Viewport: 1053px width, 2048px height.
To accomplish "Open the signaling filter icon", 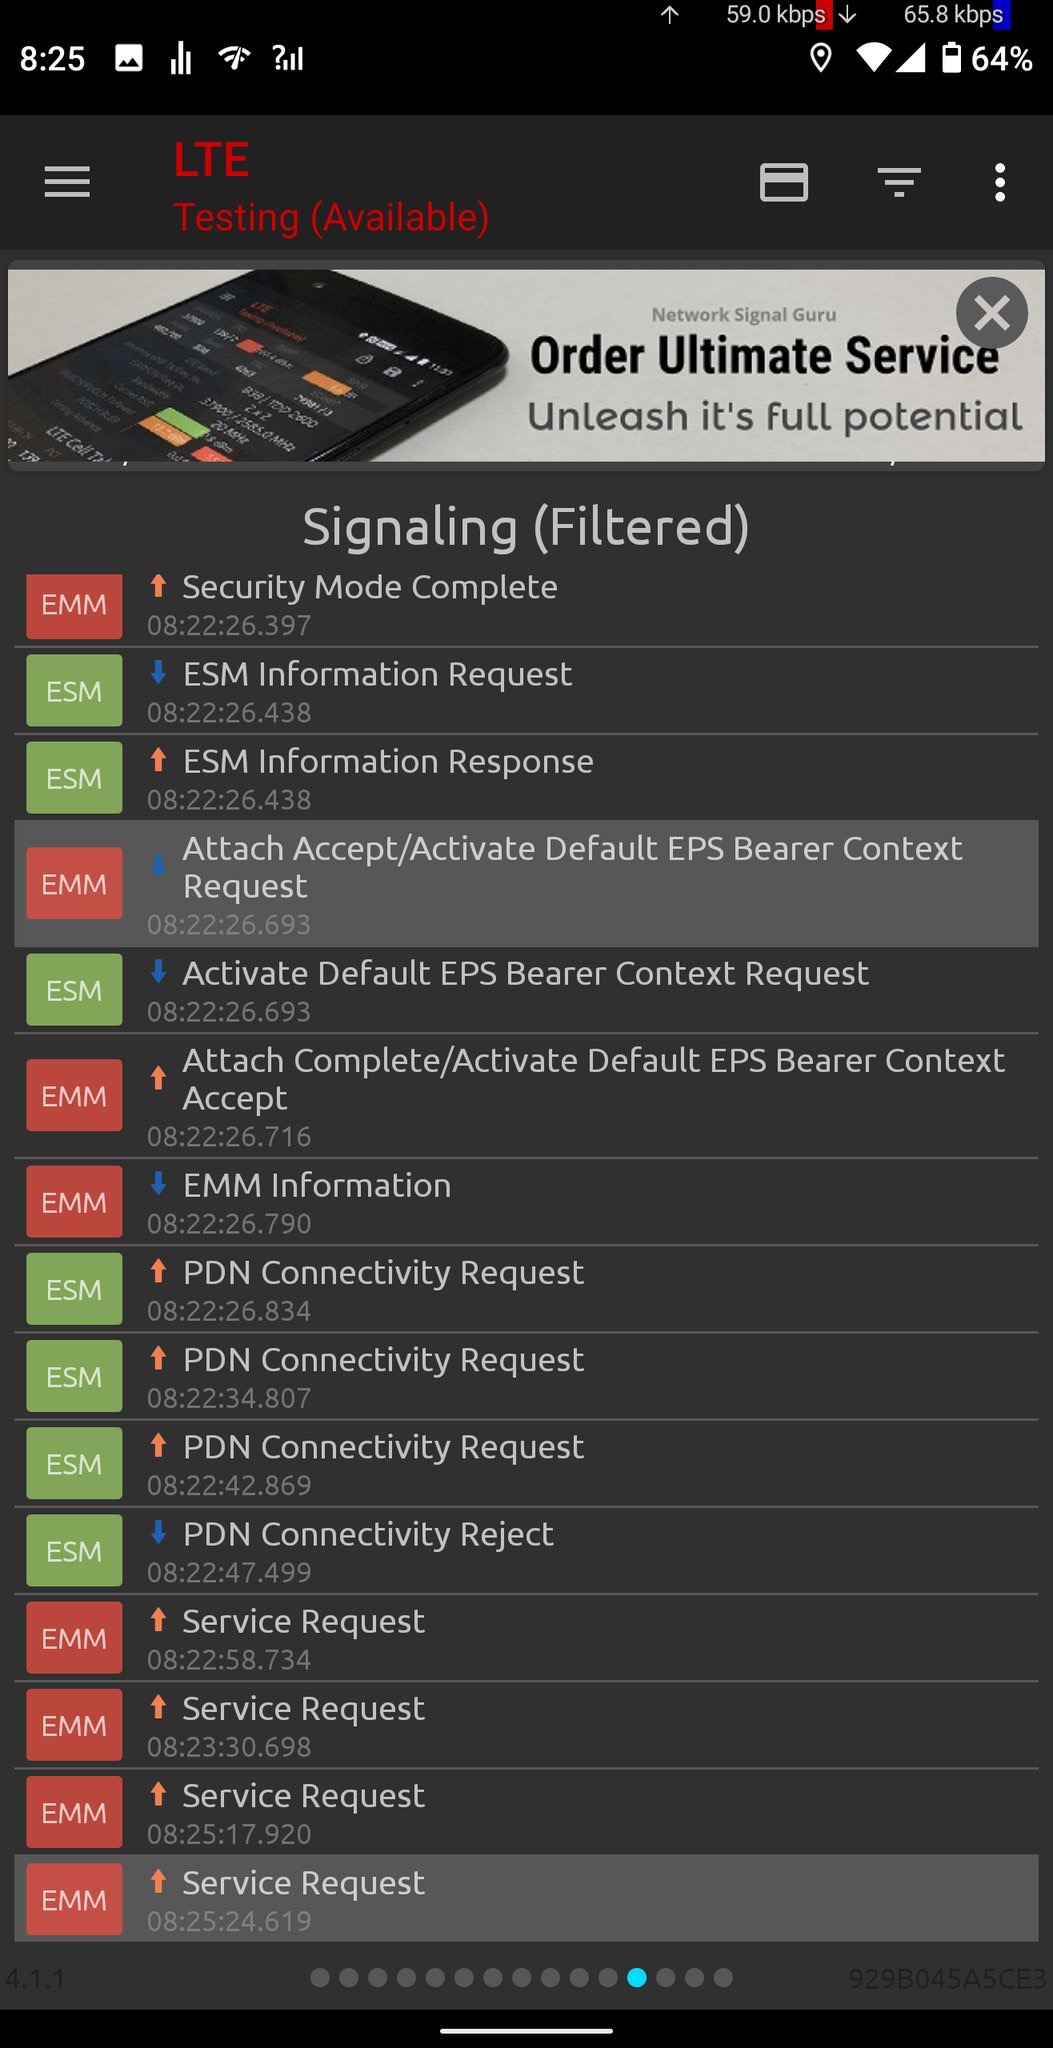I will click(898, 182).
